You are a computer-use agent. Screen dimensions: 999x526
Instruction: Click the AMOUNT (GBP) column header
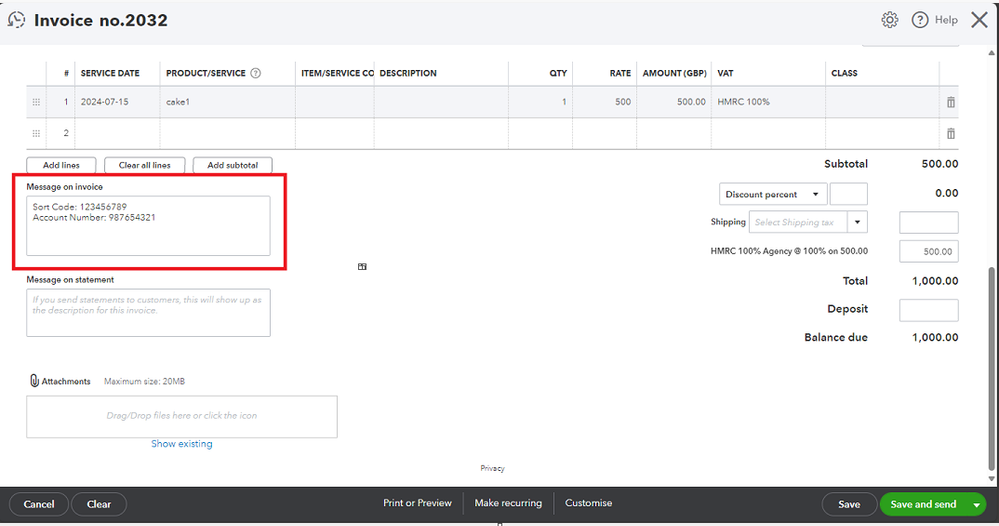674,73
